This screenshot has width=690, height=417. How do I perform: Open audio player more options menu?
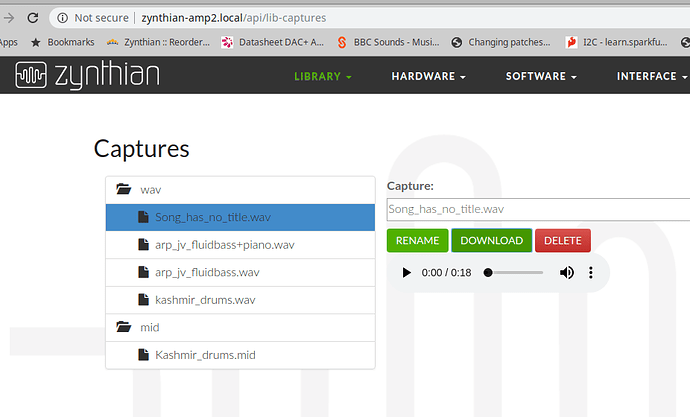591,273
